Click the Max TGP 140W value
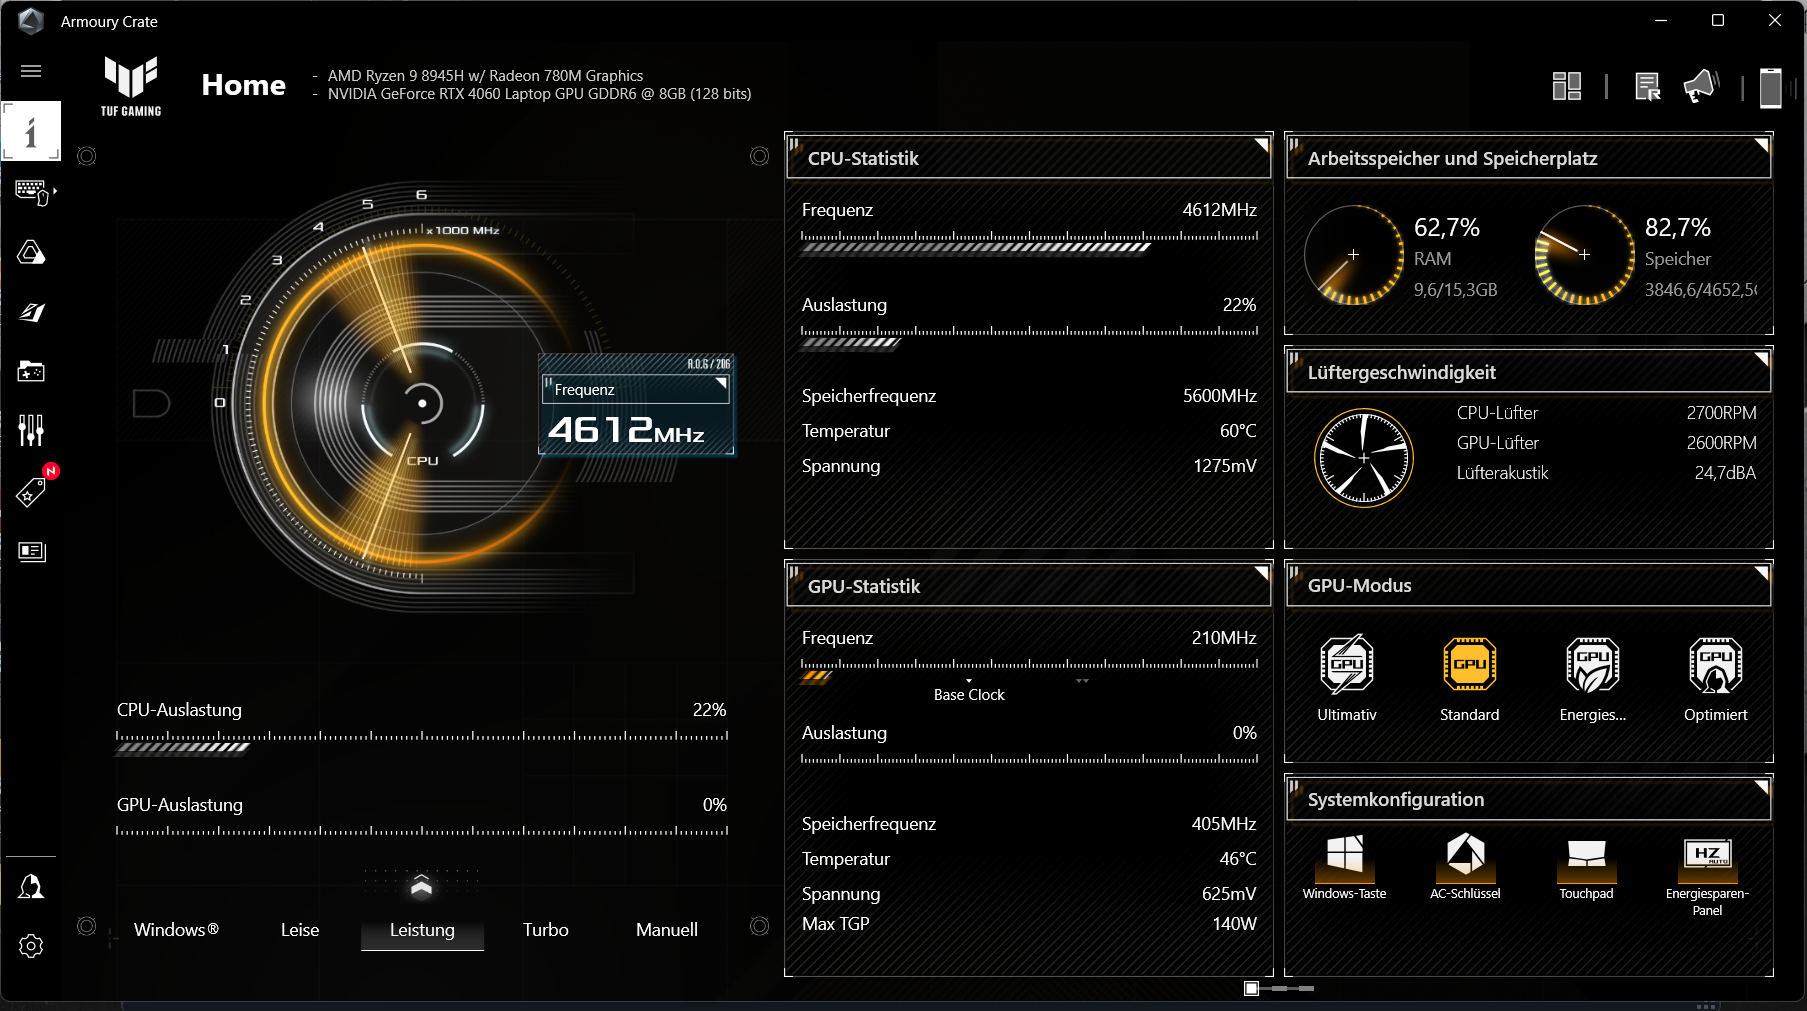Image resolution: width=1807 pixels, height=1011 pixels. point(1234,924)
